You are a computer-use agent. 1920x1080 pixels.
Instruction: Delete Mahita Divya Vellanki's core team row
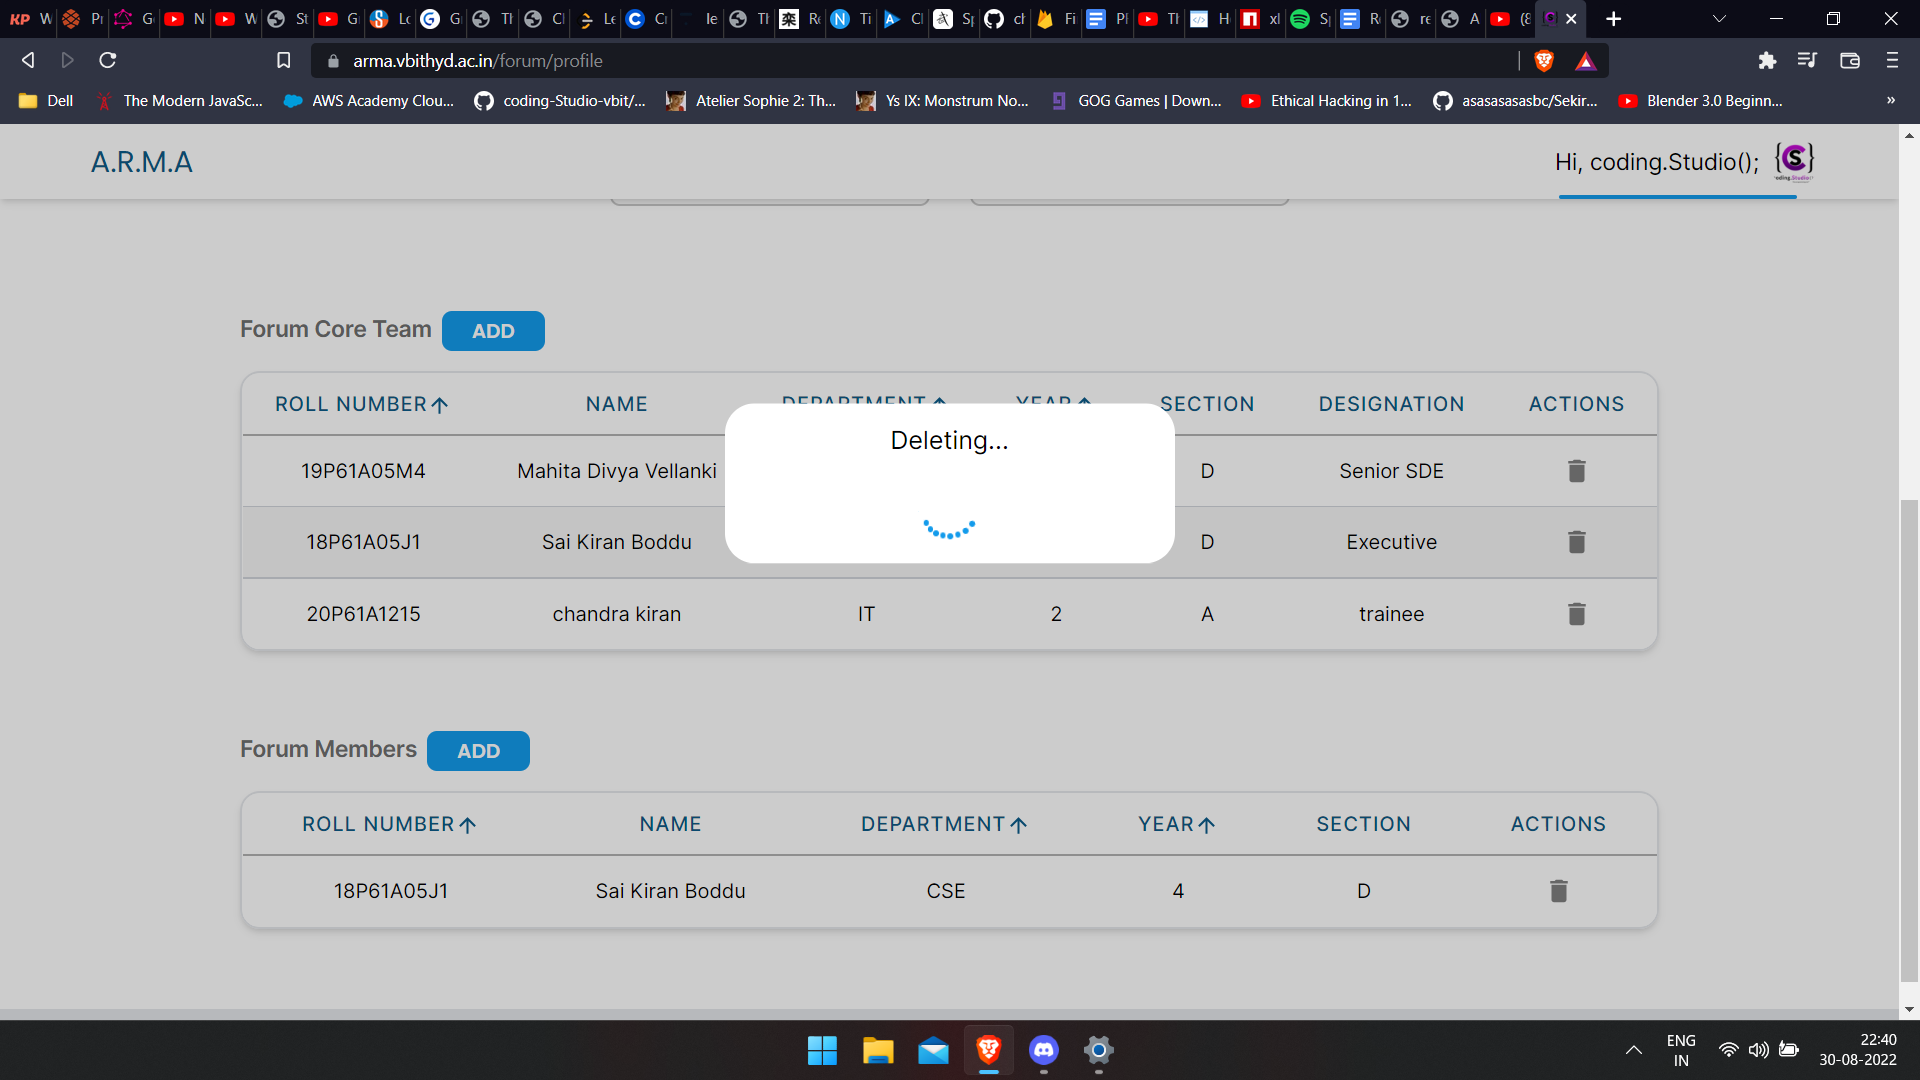[x=1576, y=471]
